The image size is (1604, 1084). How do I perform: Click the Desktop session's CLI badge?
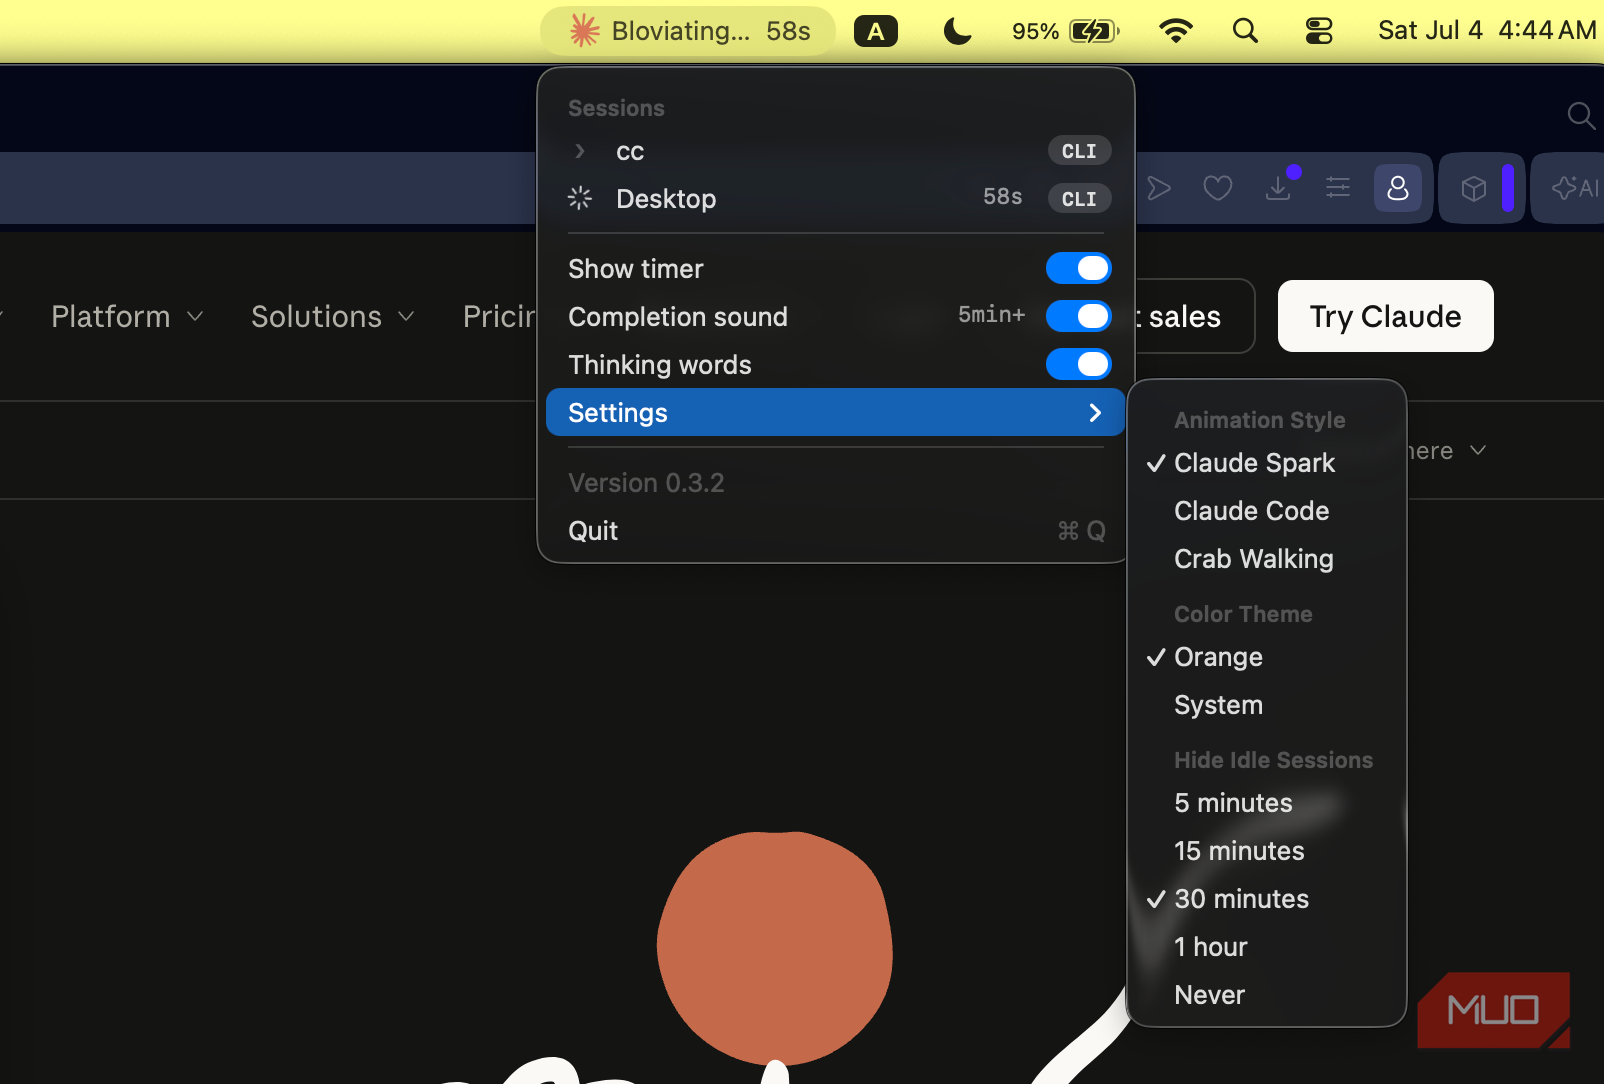1079,199
